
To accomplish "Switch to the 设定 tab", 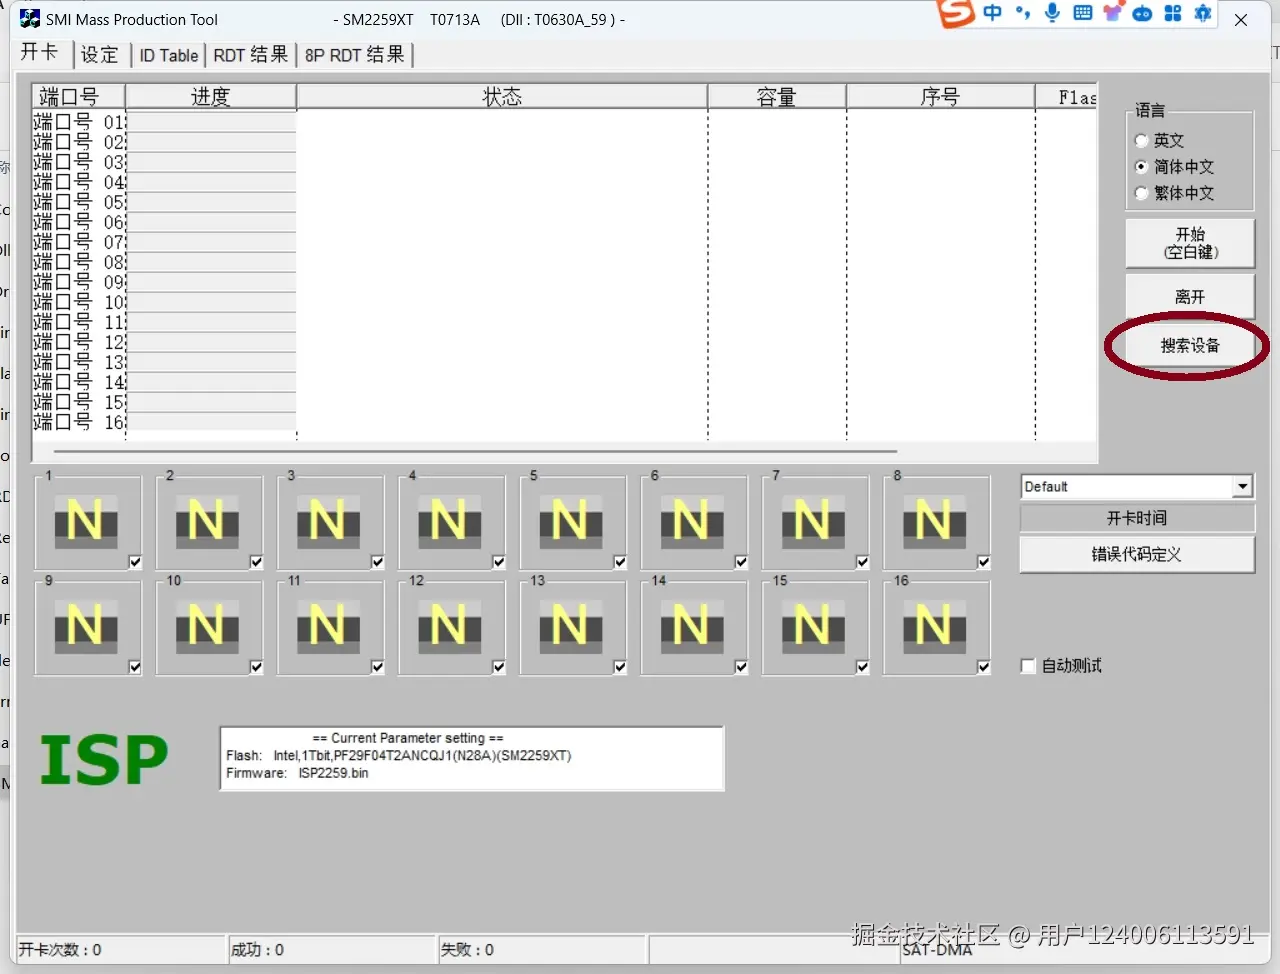I will point(99,55).
